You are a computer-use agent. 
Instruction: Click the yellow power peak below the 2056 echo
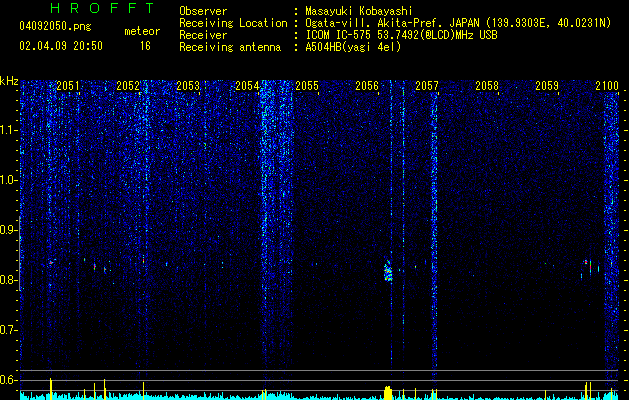[388, 393]
